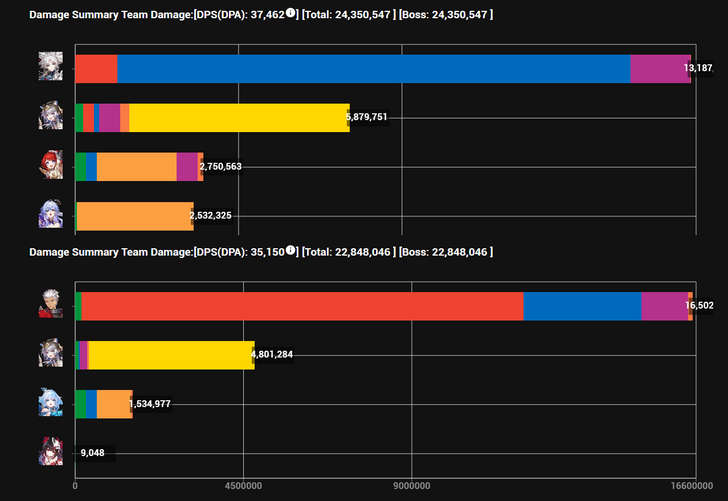Select avatar beside the 4,801,284 damage bar
Screen dimensions: 728x501
pyautogui.click(x=50, y=354)
